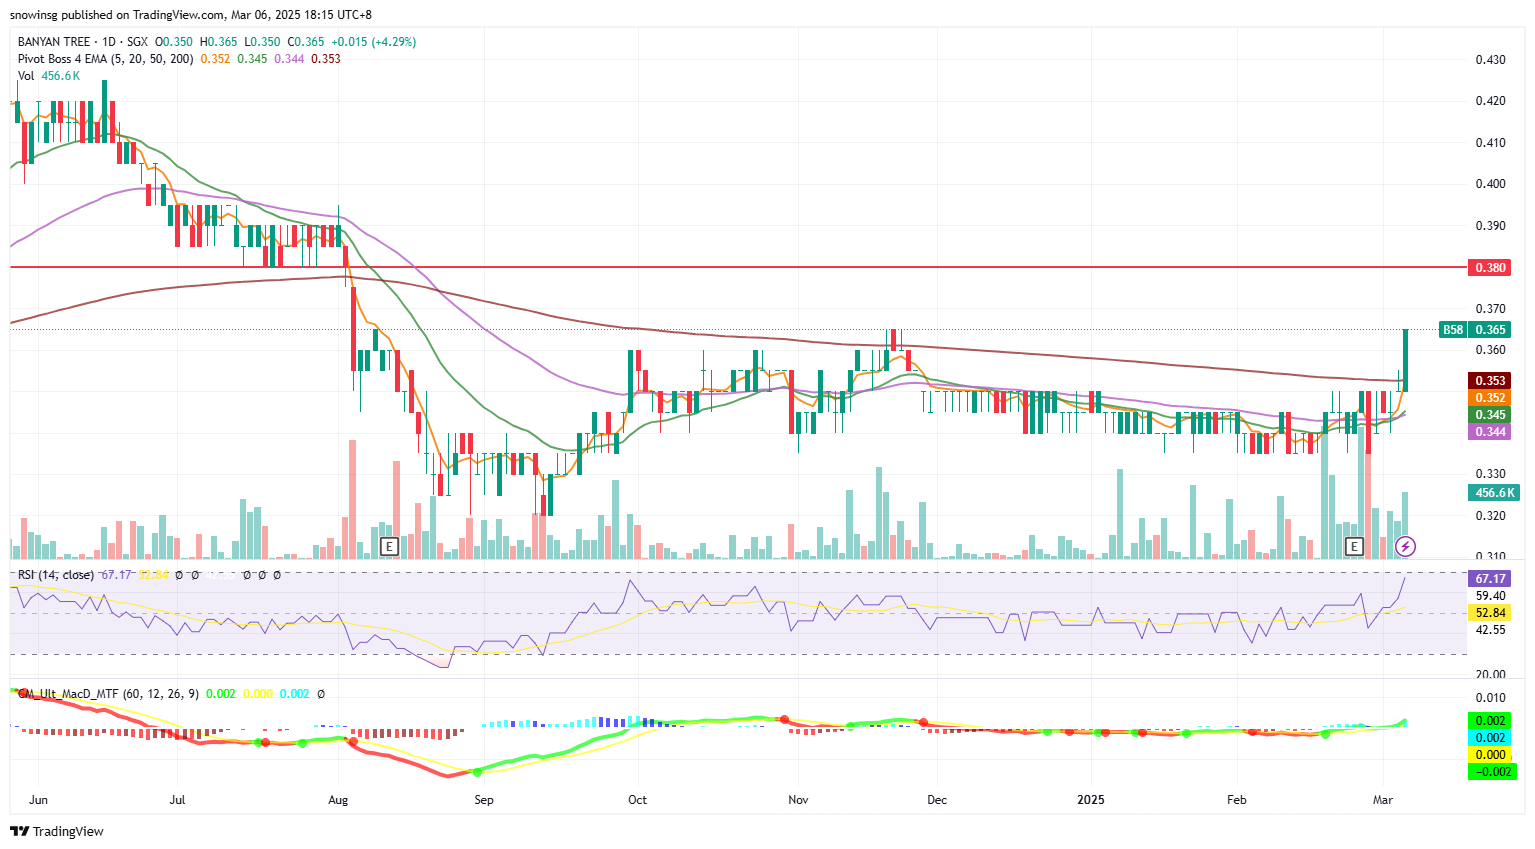
Task: Click the -0.002 MACD axis label
Action: [1491, 771]
